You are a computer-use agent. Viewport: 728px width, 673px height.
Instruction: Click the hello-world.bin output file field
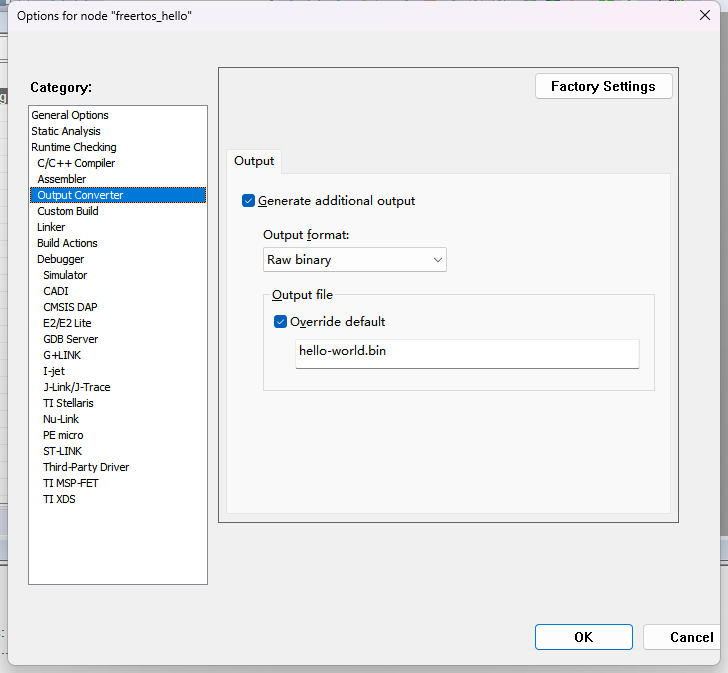tap(466, 353)
